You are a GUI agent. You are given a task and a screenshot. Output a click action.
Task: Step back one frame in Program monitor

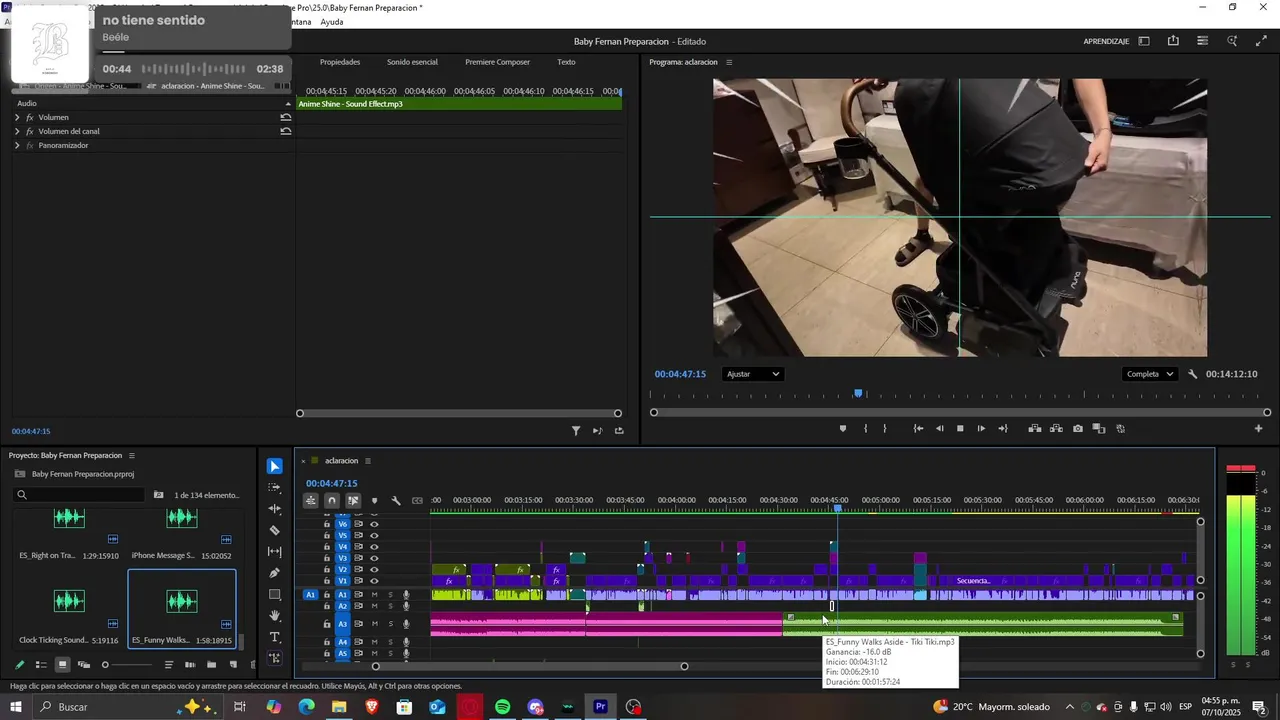click(939, 428)
